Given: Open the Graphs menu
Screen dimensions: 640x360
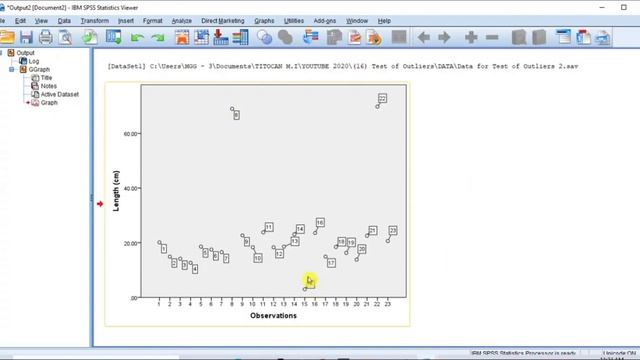Looking at the screenshot, I should click(x=264, y=21).
